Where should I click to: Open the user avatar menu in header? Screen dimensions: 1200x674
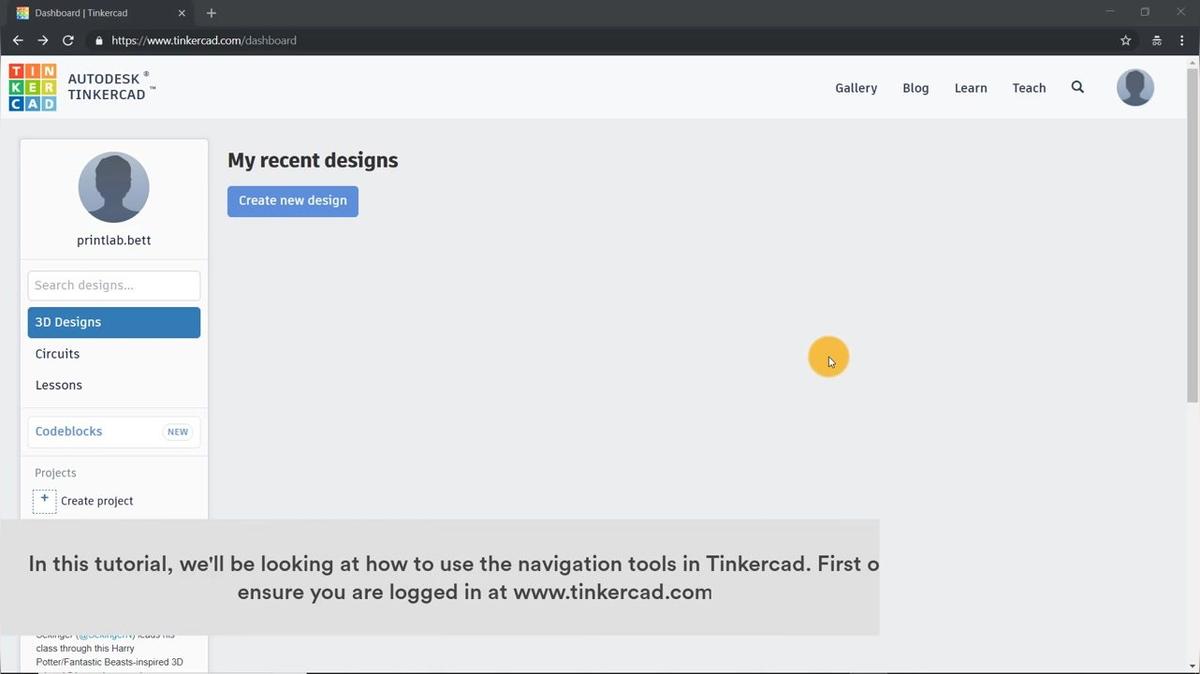point(1135,88)
